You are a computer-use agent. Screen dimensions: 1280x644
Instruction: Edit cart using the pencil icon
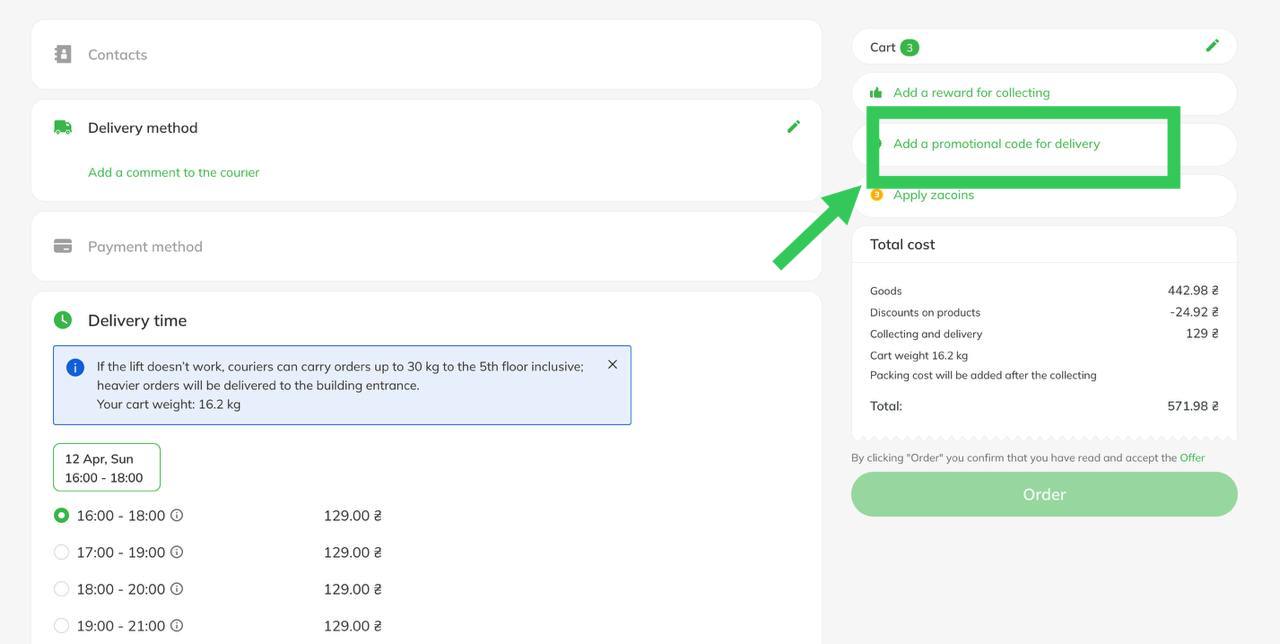1212,45
